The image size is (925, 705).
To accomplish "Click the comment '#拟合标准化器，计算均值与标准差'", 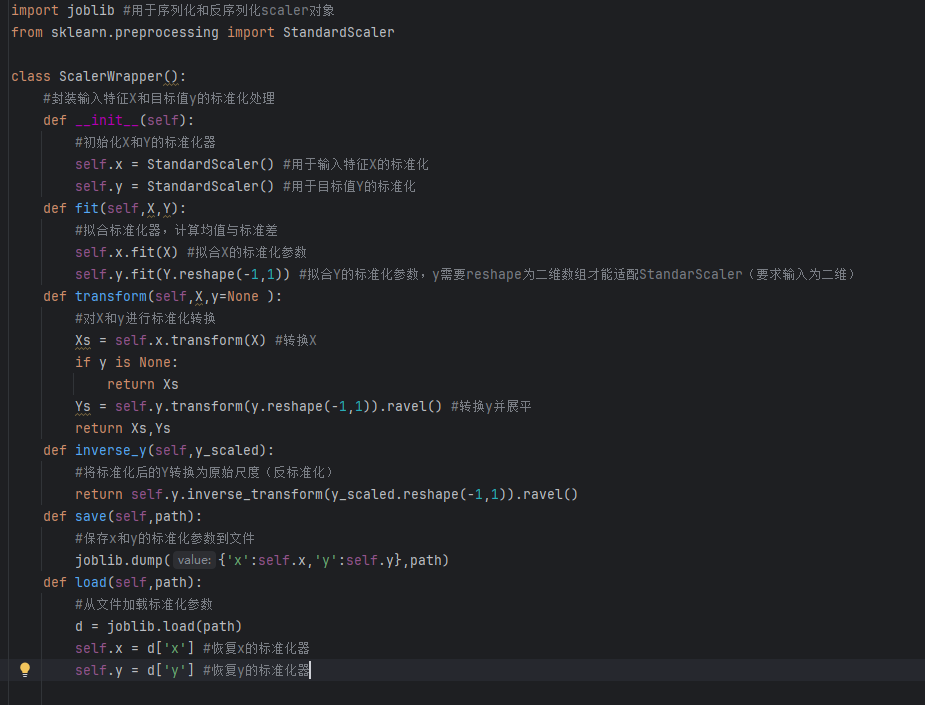I will [176, 230].
